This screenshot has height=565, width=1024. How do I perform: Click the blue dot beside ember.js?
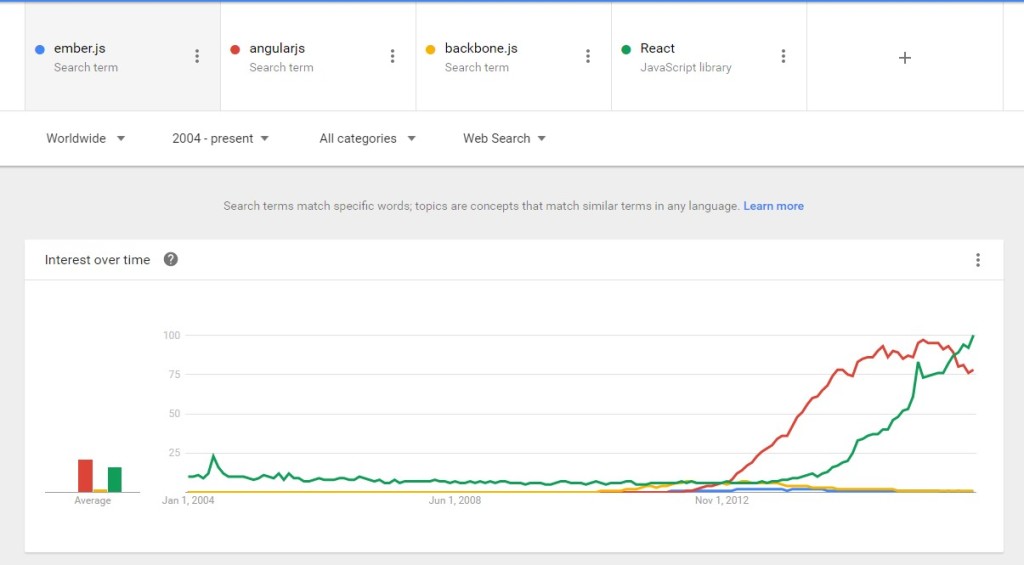point(40,49)
